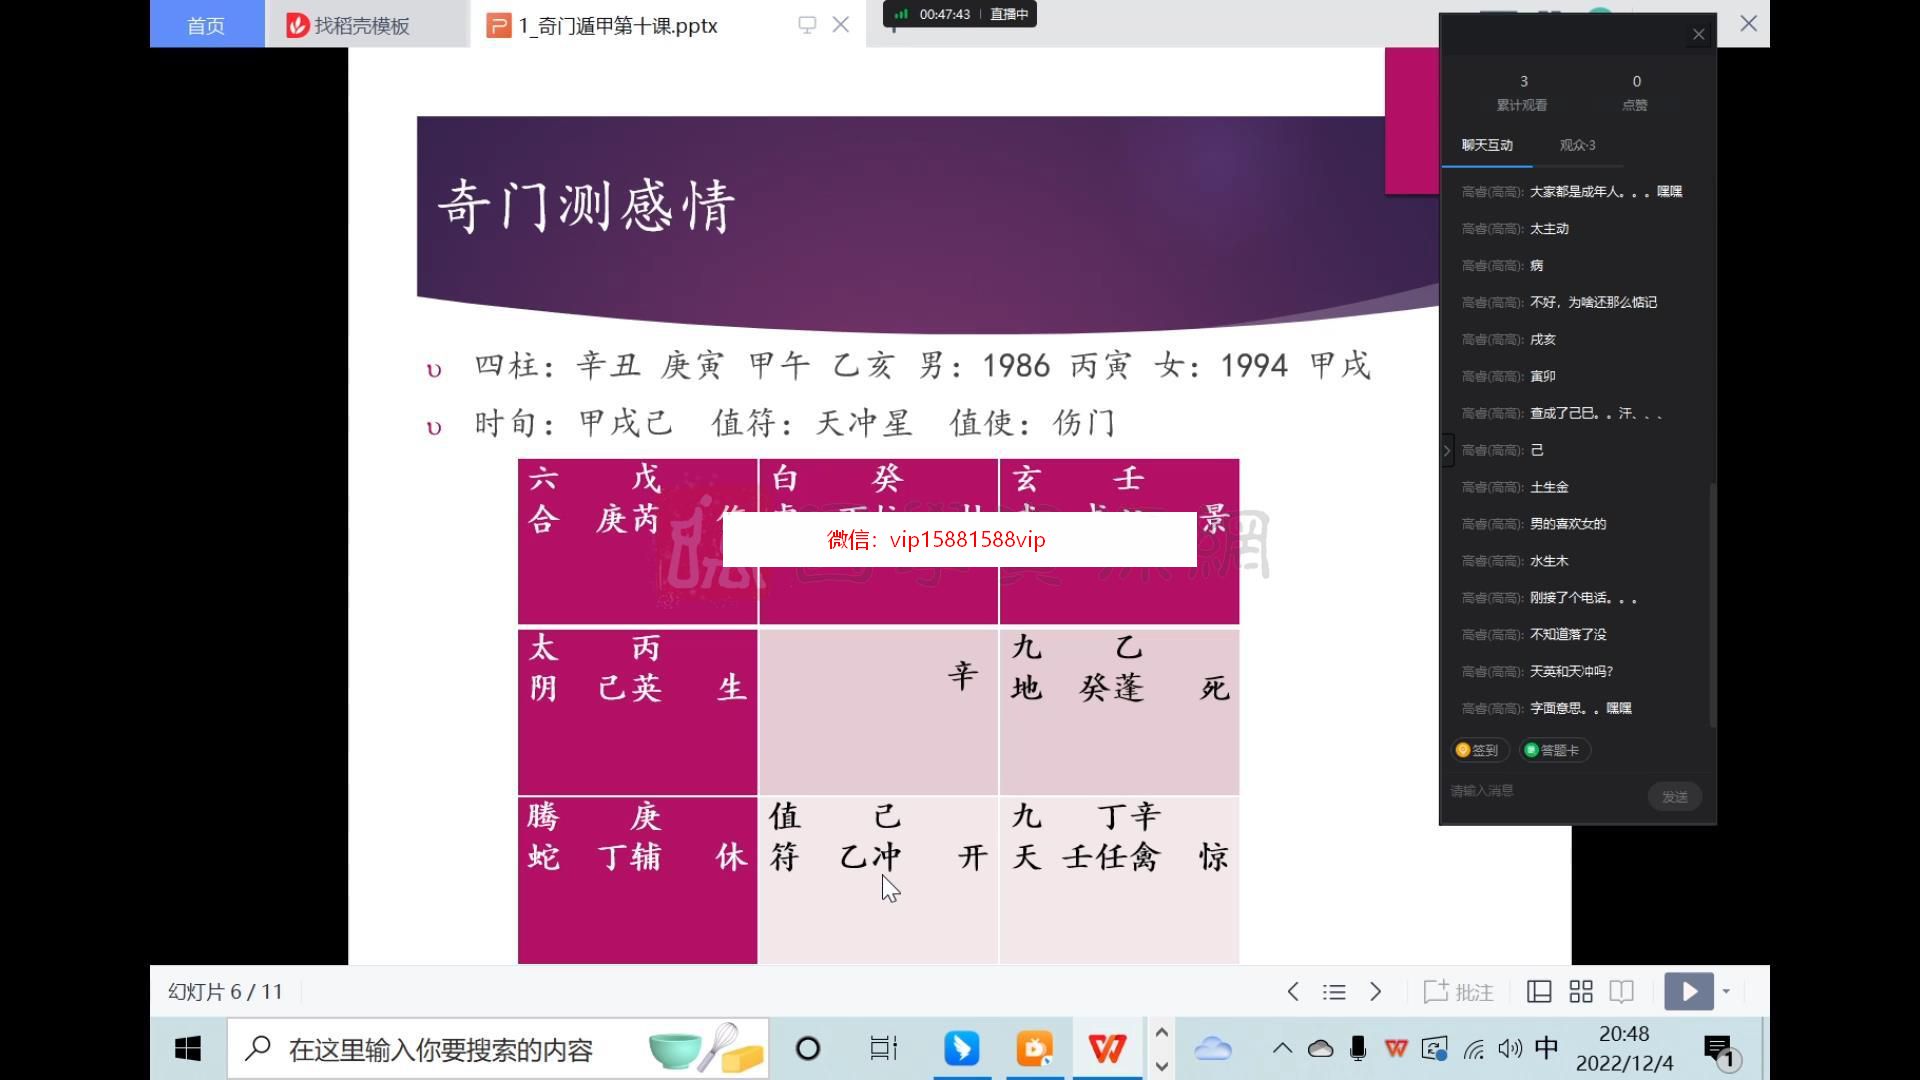Click the 九天 壬任禽 惊 grid cell
The image size is (1920, 1080).
tap(1119, 880)
